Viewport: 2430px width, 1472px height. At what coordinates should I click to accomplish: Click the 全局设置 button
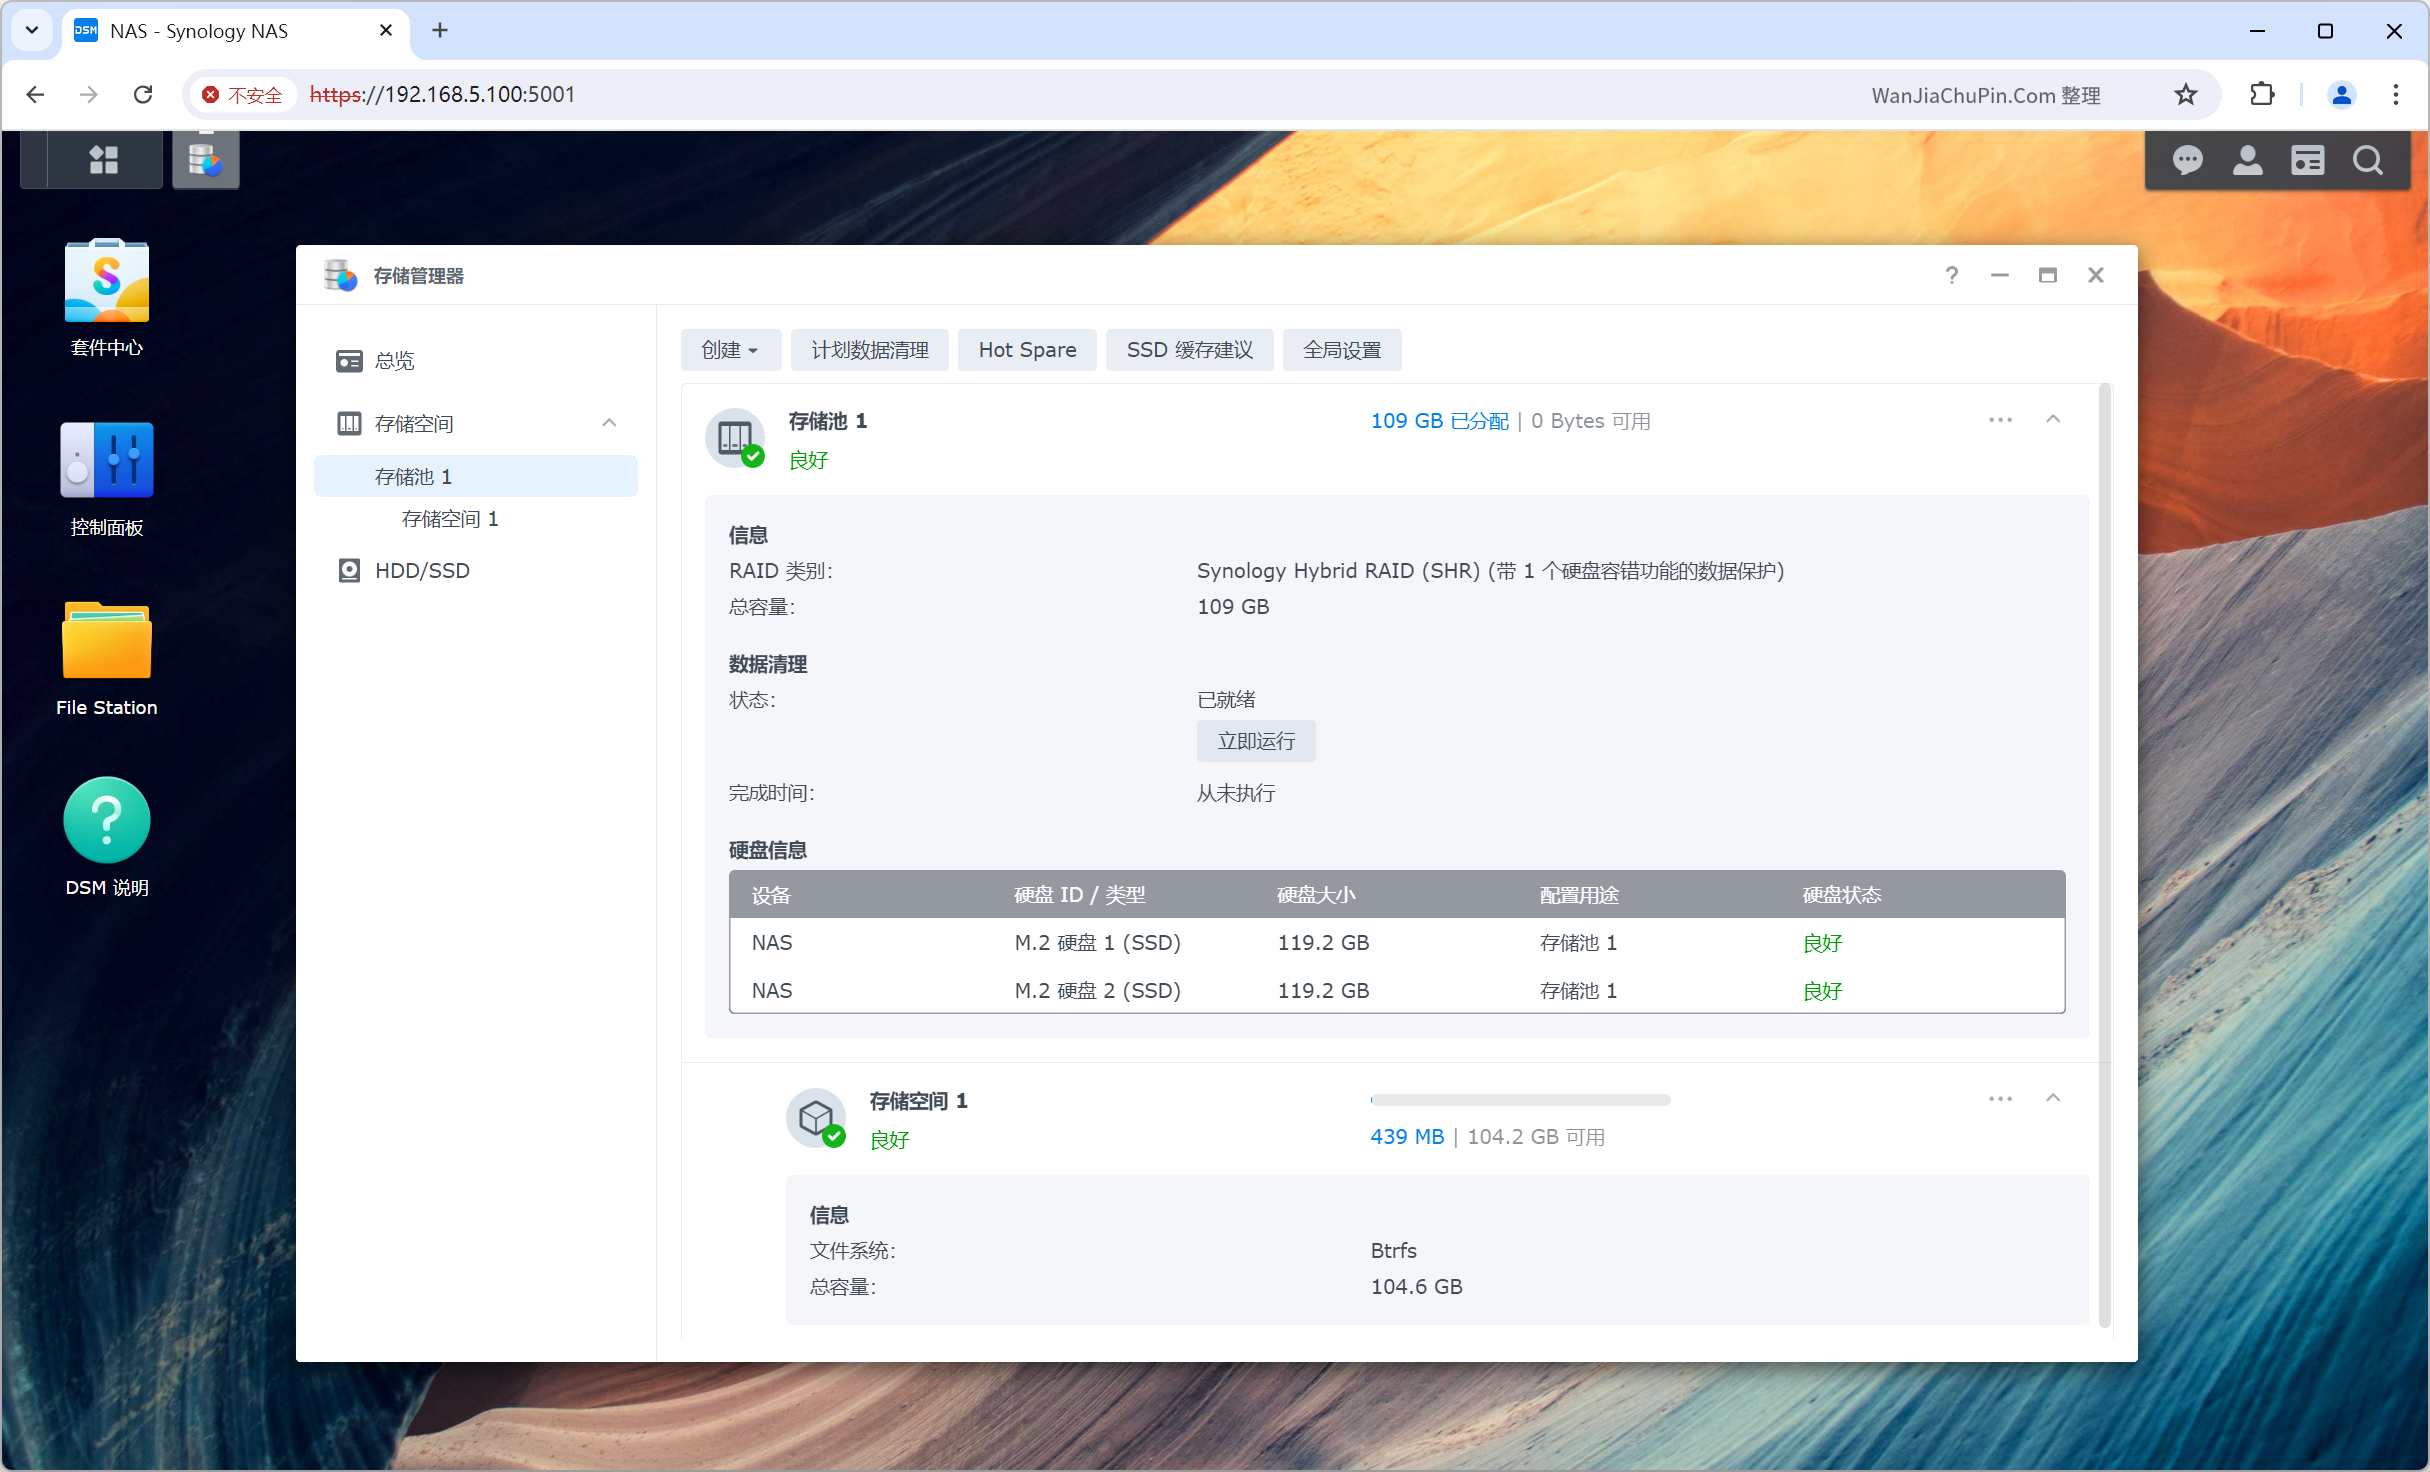[x=1342, y=350]
